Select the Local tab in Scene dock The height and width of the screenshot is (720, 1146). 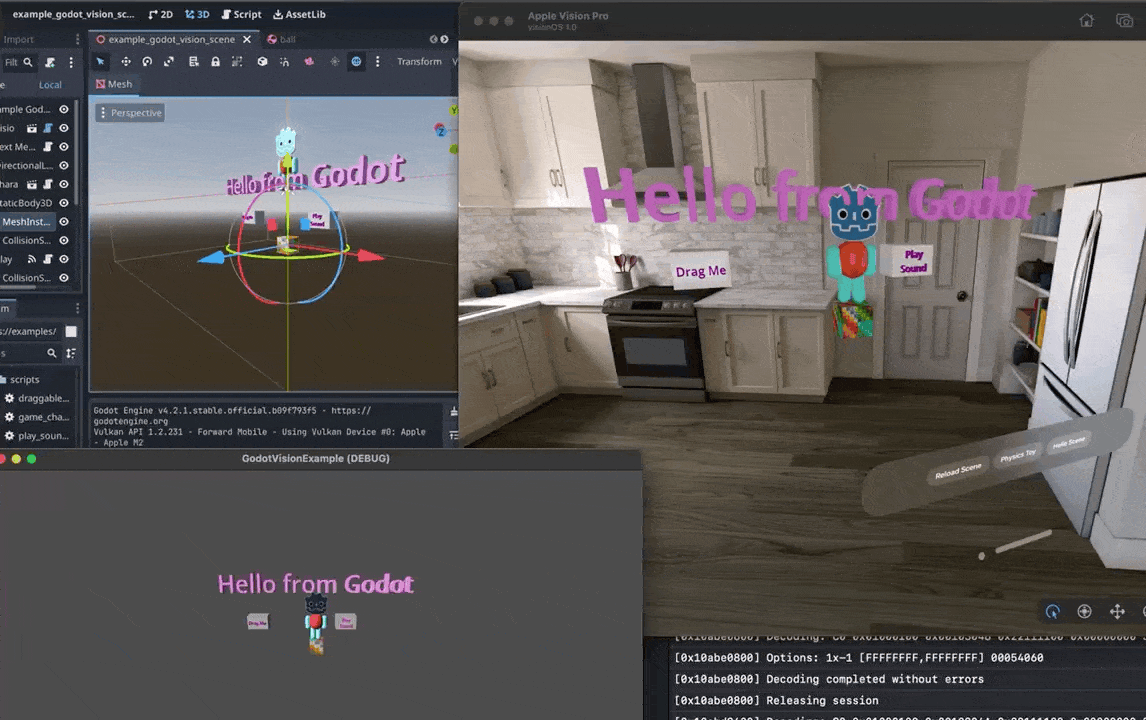pyautogui.click(x=50, y=85)
